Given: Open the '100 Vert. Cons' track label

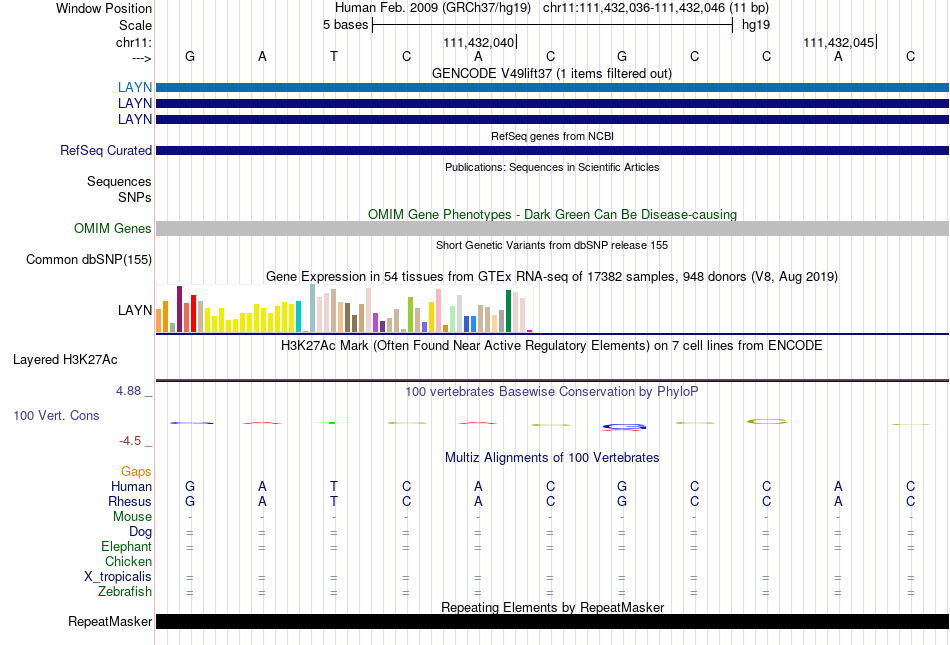Looking at the screenshot, I should tap(56, 415).
